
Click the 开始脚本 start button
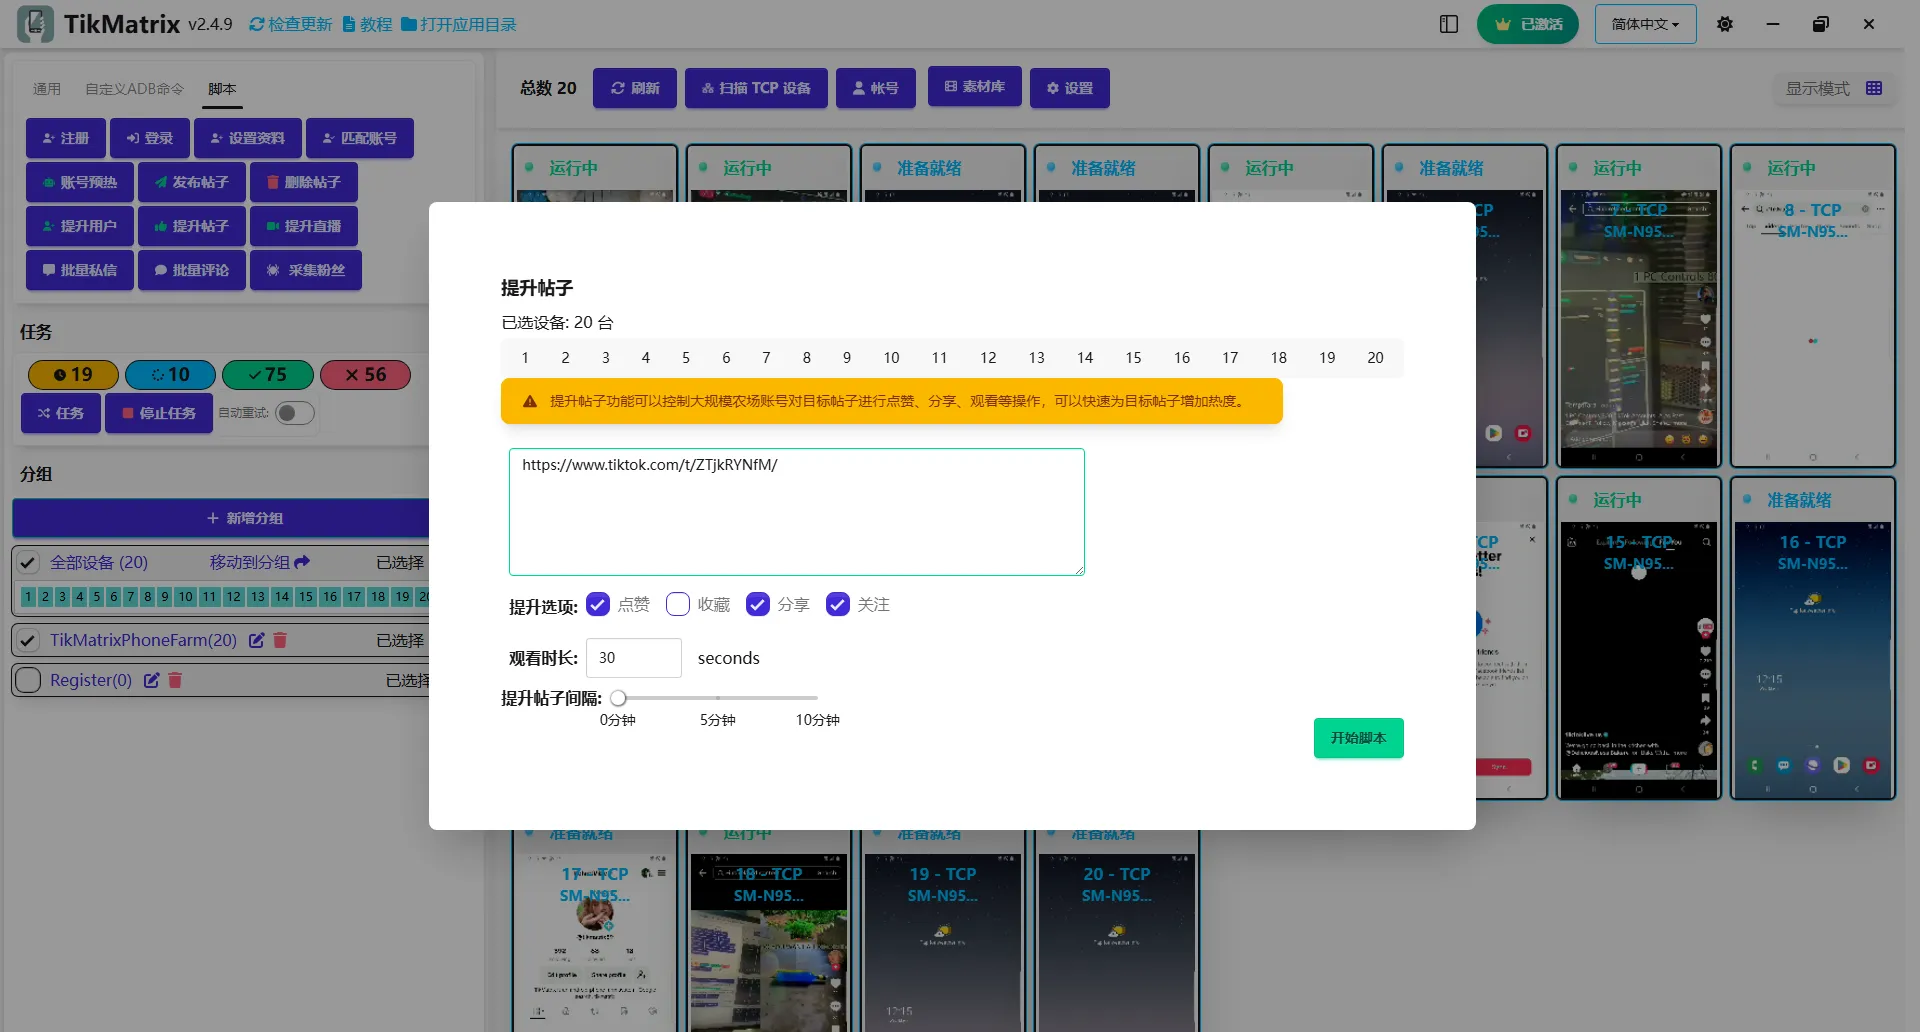(1358, 738)
